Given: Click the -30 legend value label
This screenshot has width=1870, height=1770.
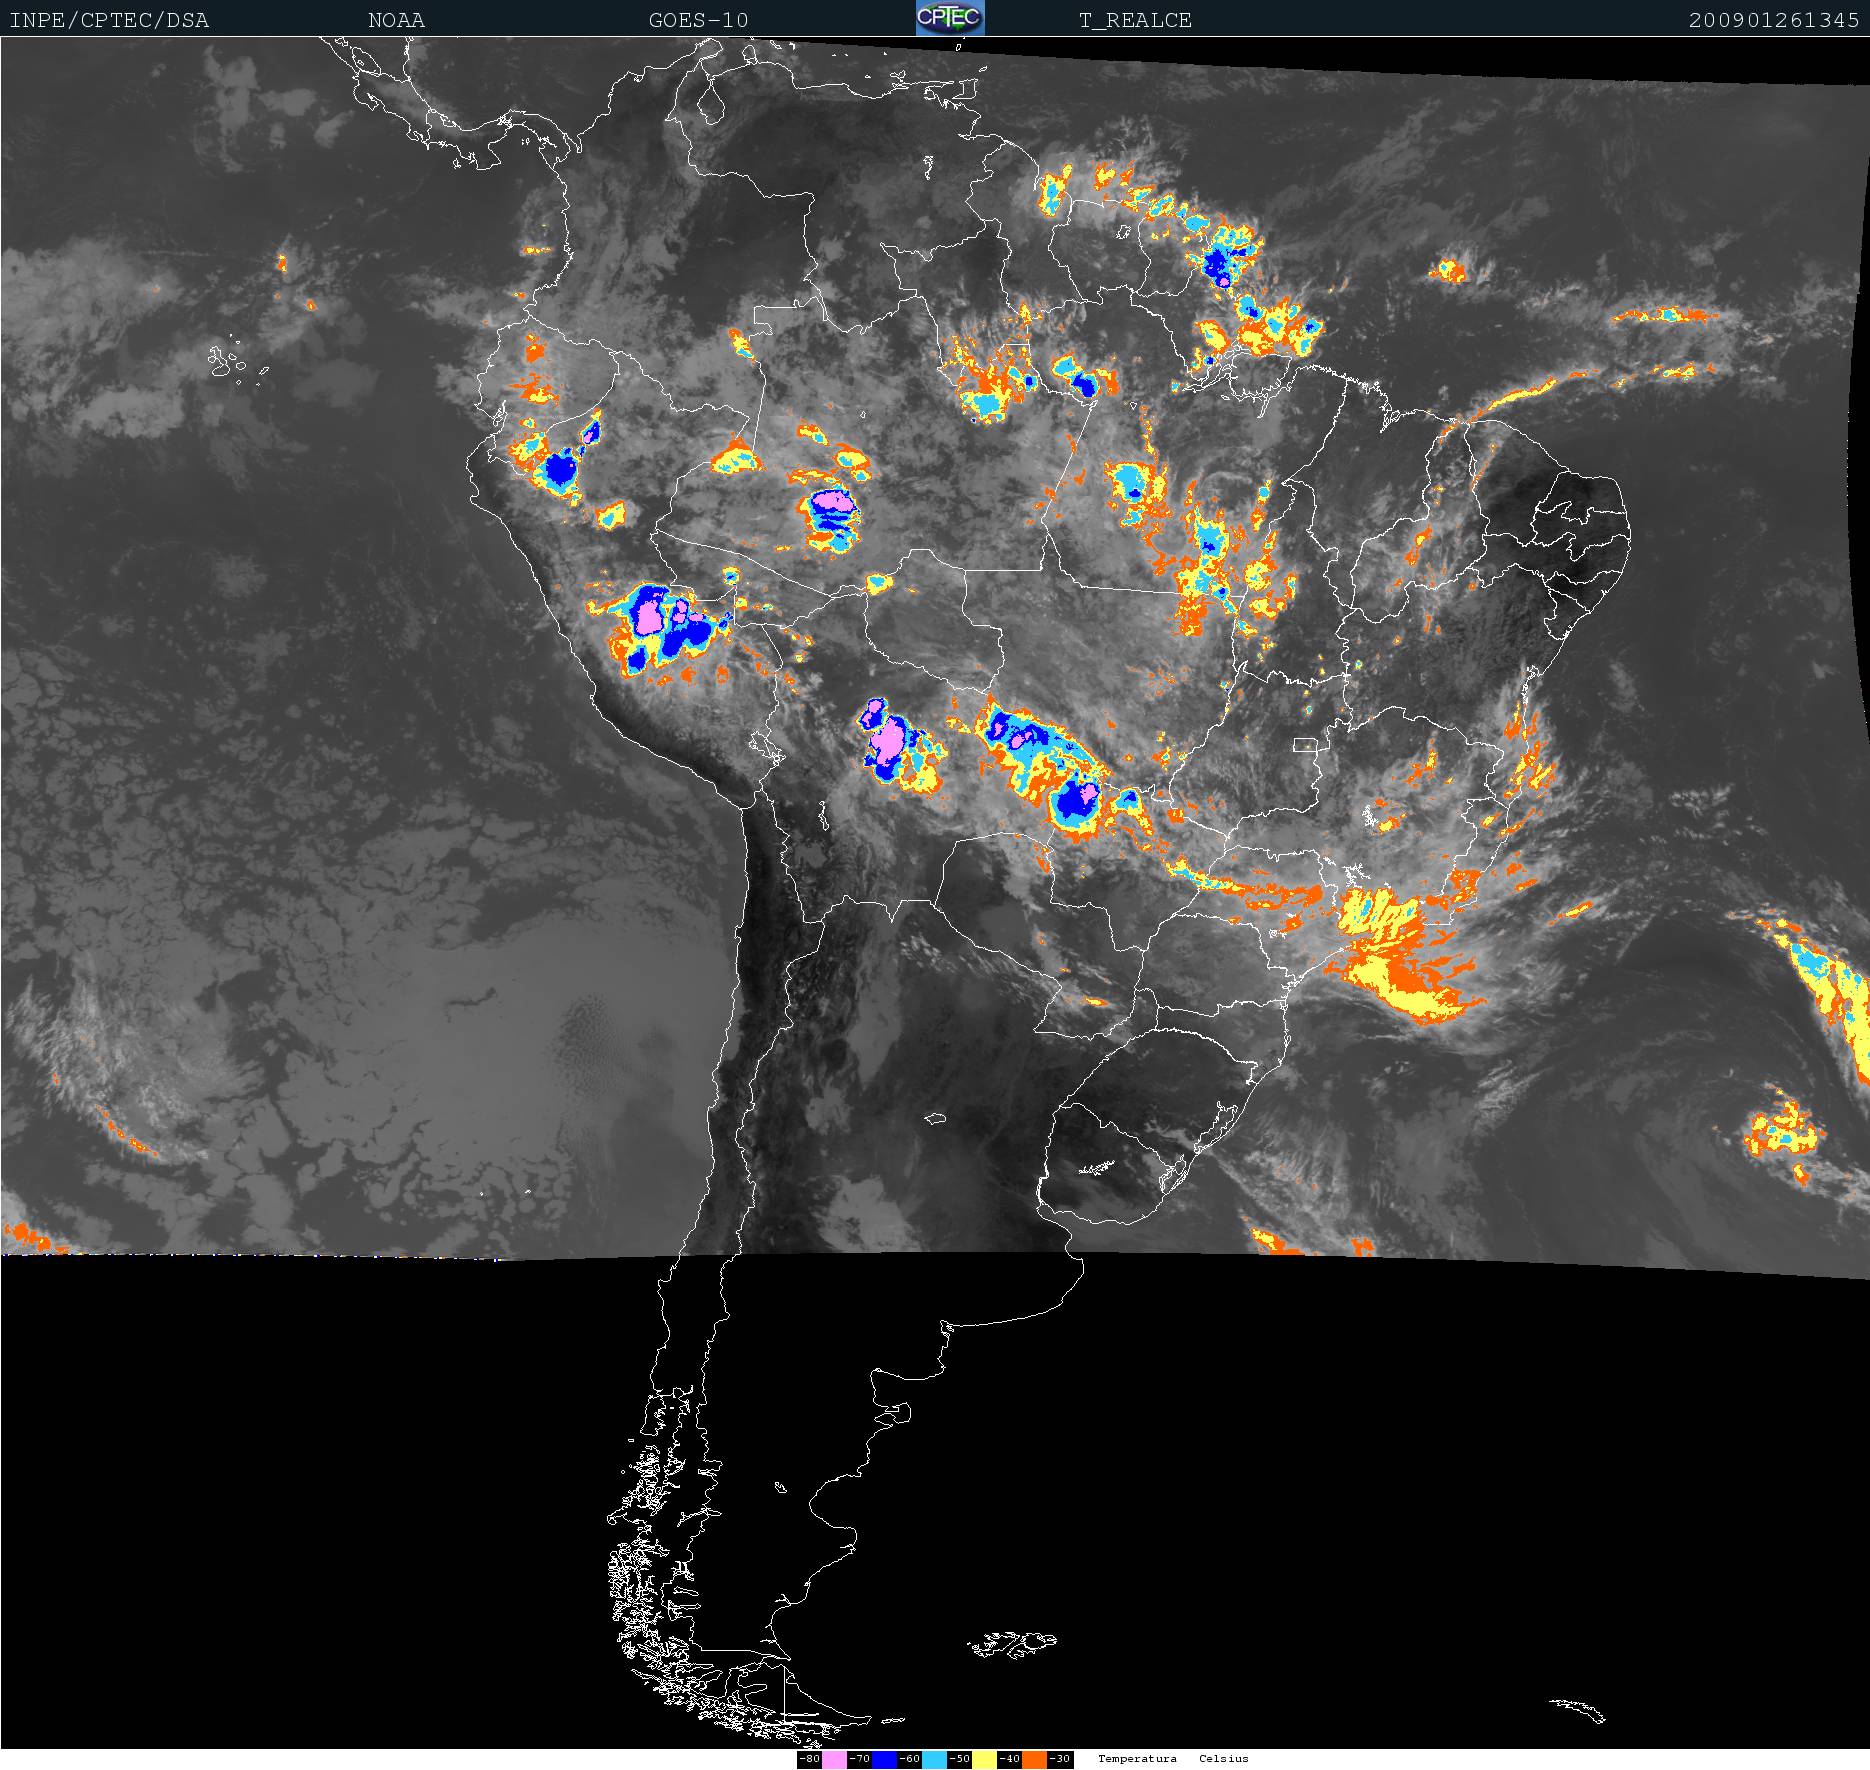Looking at the screenshot, I should click(1059, 1759).
